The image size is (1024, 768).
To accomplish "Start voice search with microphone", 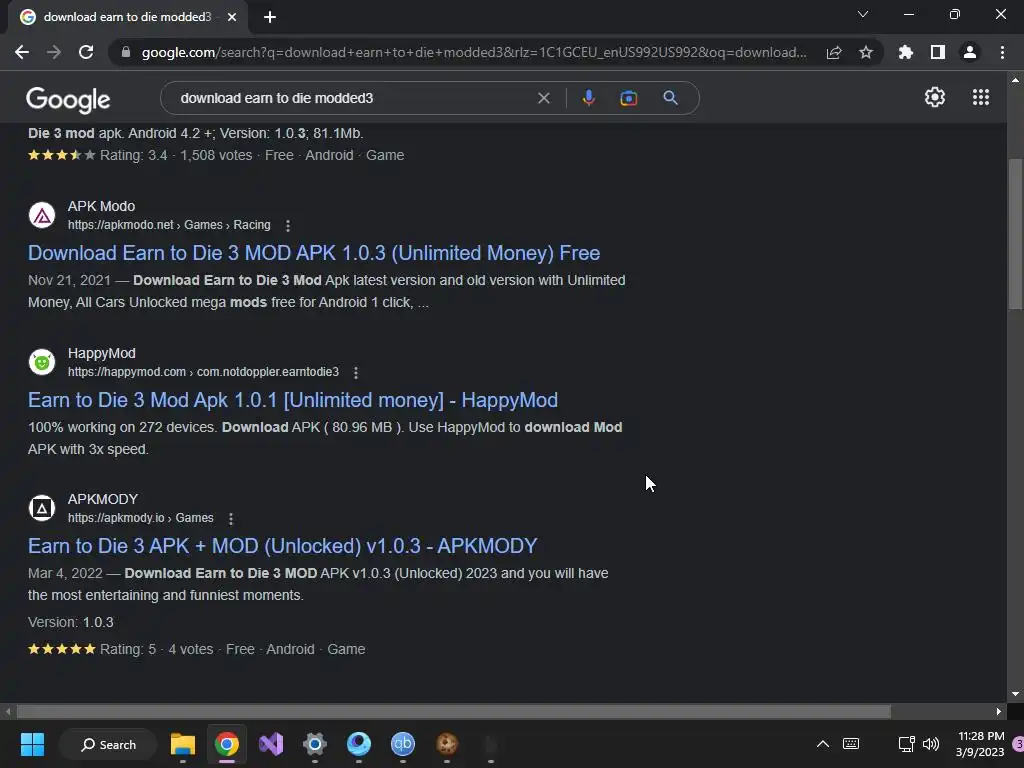I will point(588,98).
